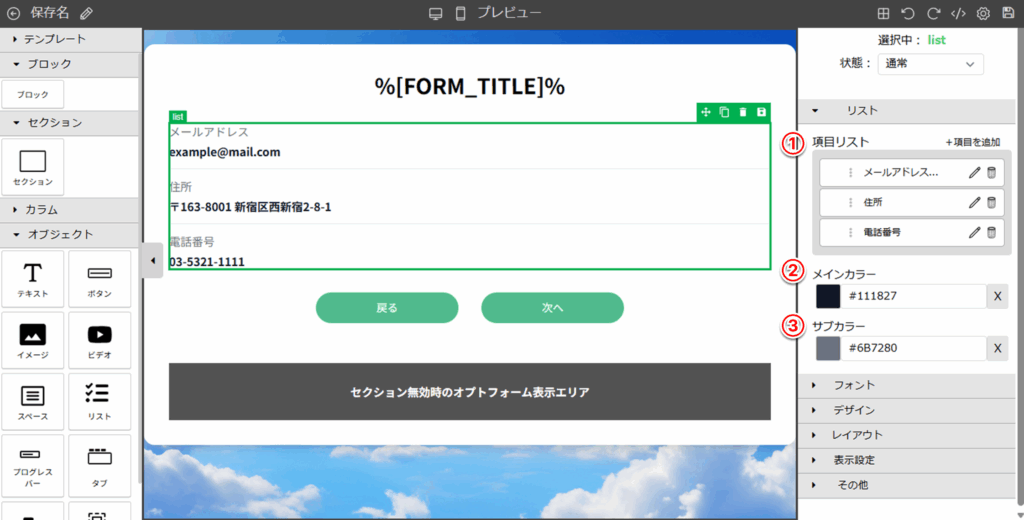Duplicate the selected list block
Image resolution: width=1024 pixels, height=520 pixels.
724,112
